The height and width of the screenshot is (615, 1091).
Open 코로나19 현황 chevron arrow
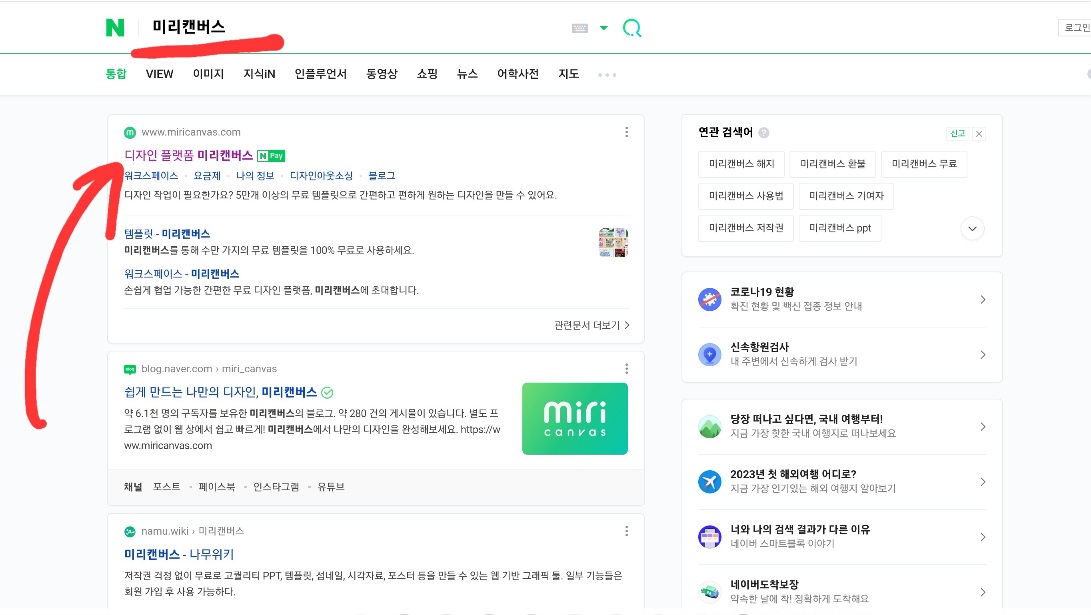point(982,299)
